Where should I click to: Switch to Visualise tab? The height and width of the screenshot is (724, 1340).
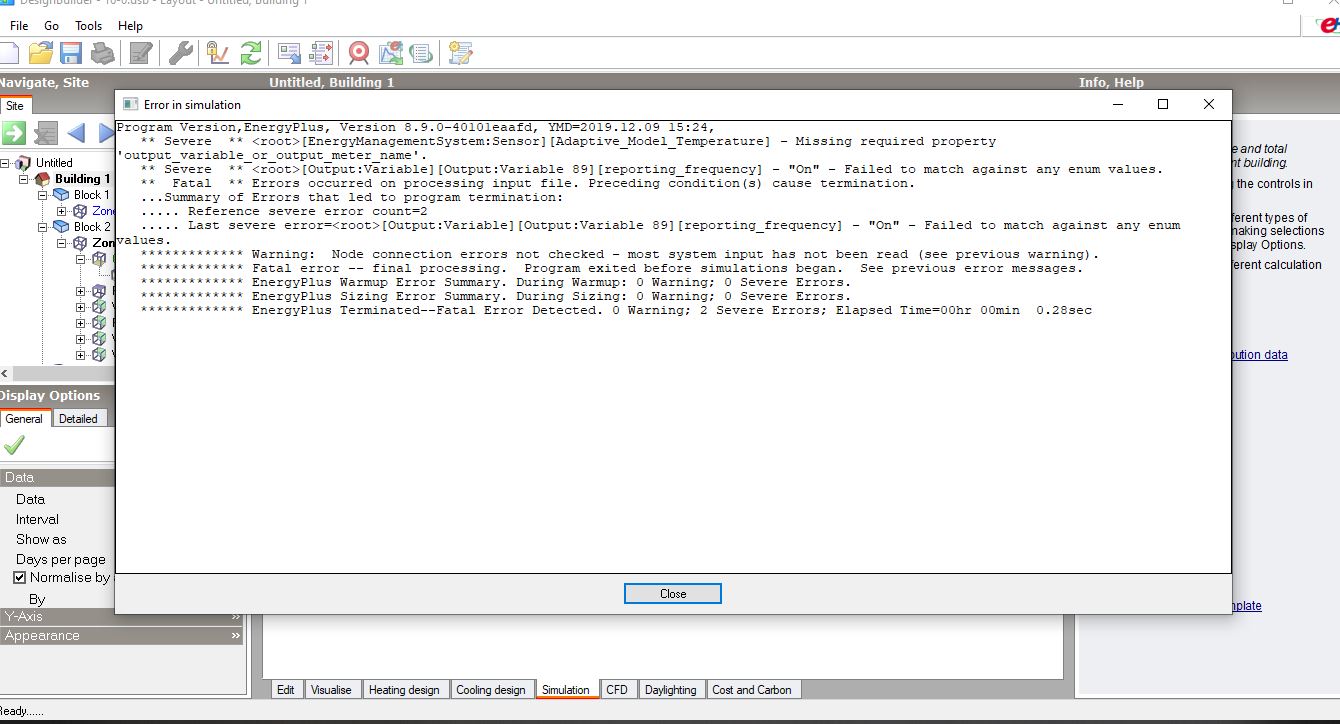pyautogui.click(x=331, y=690)
